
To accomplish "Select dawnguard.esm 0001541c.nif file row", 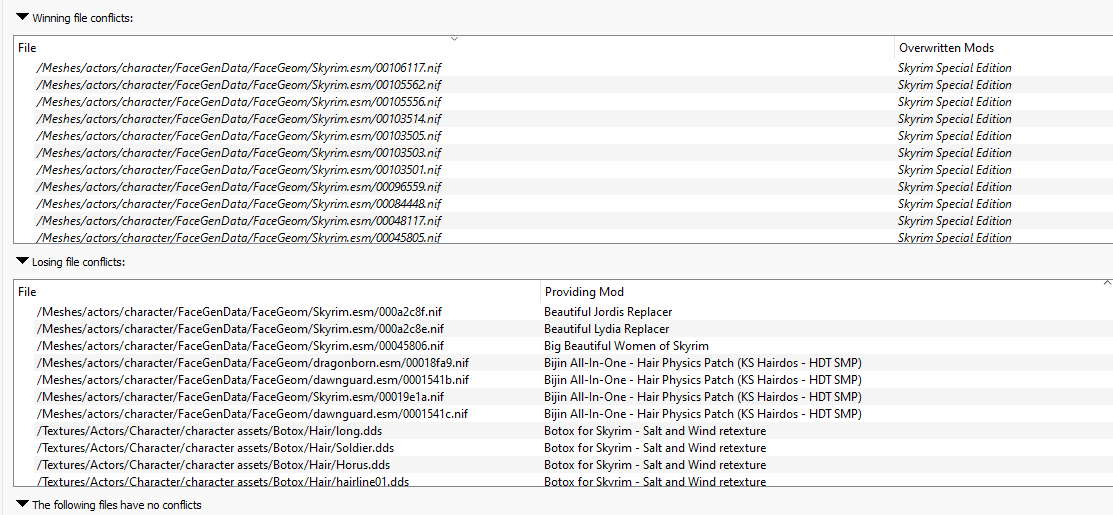I will click(x=564, y=414).
